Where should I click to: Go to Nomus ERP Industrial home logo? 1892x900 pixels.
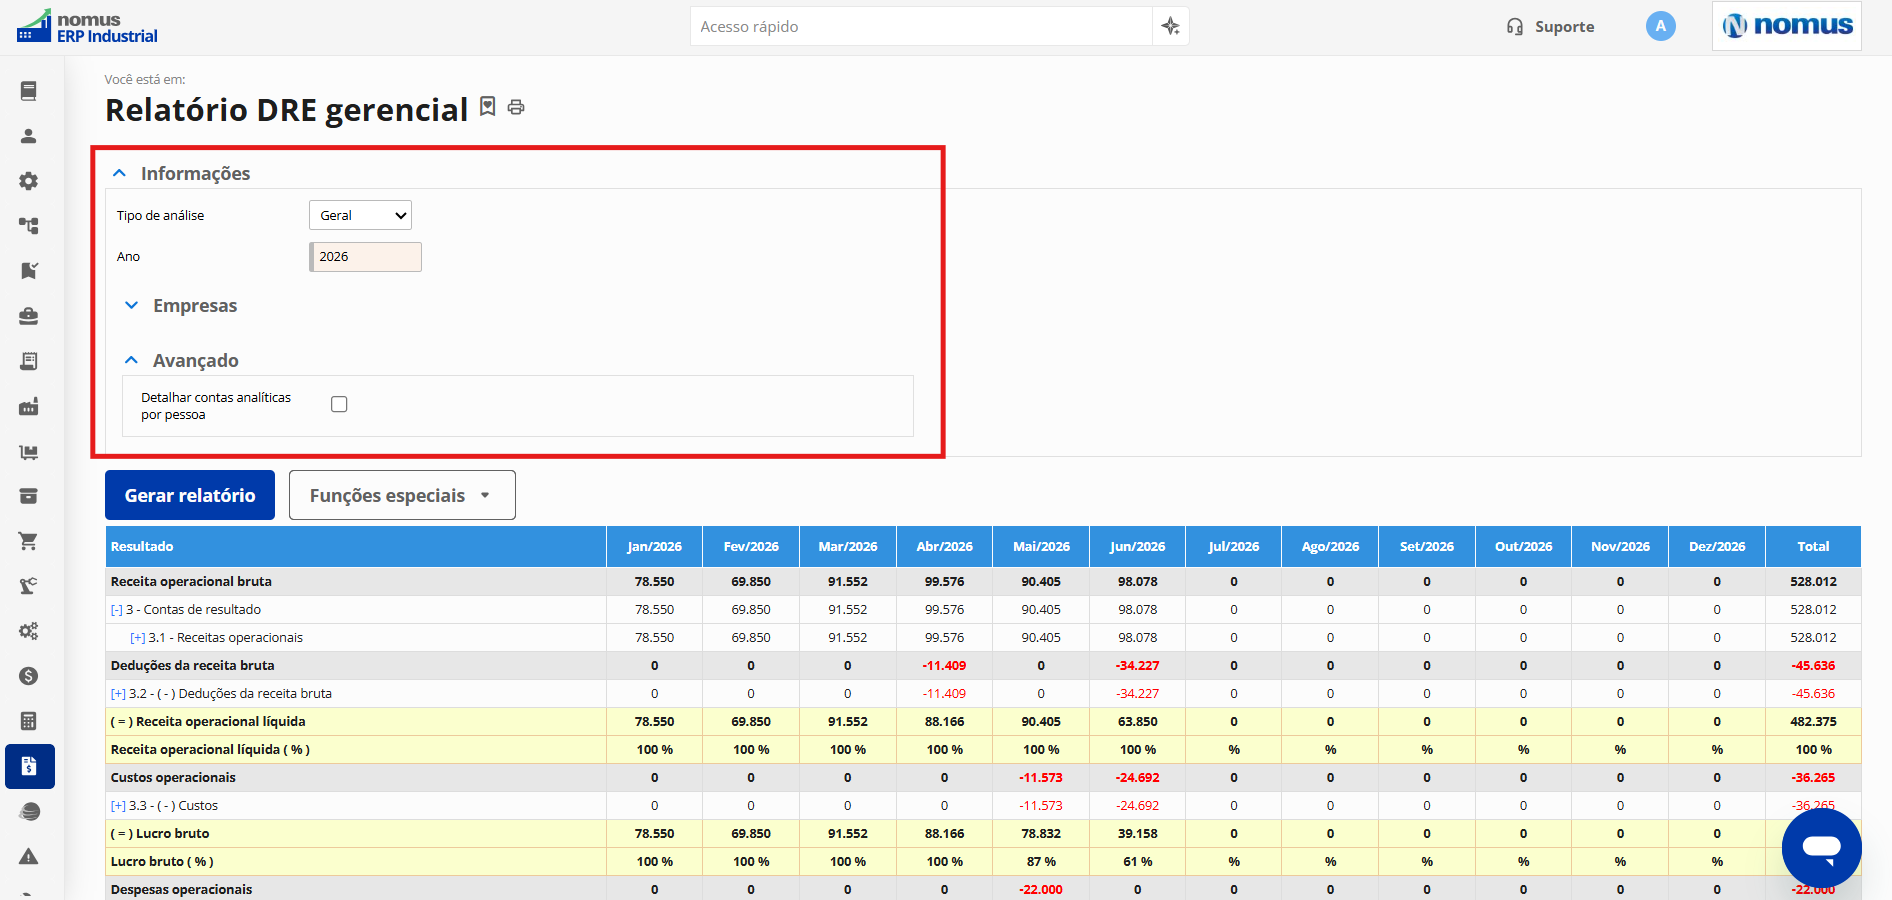click(87, 27)
